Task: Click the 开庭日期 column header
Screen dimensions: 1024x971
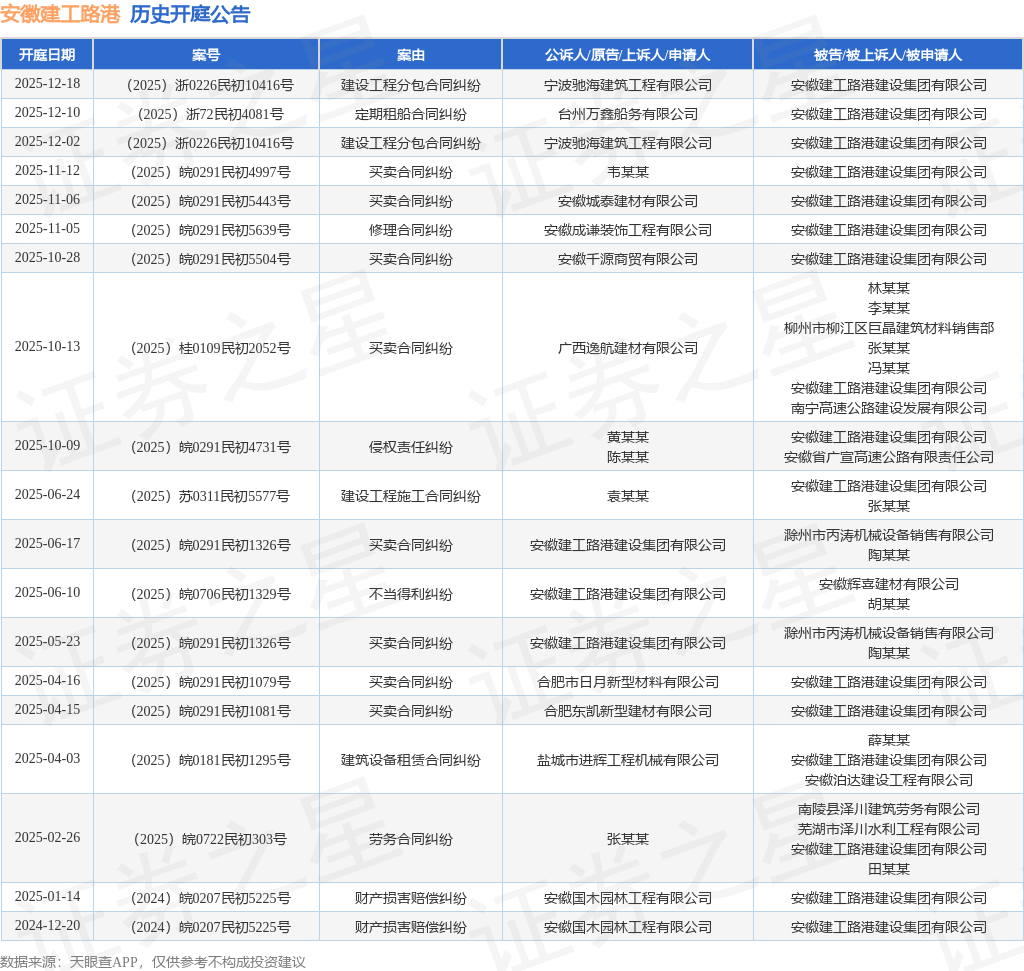Action: [x=47, y=55]
